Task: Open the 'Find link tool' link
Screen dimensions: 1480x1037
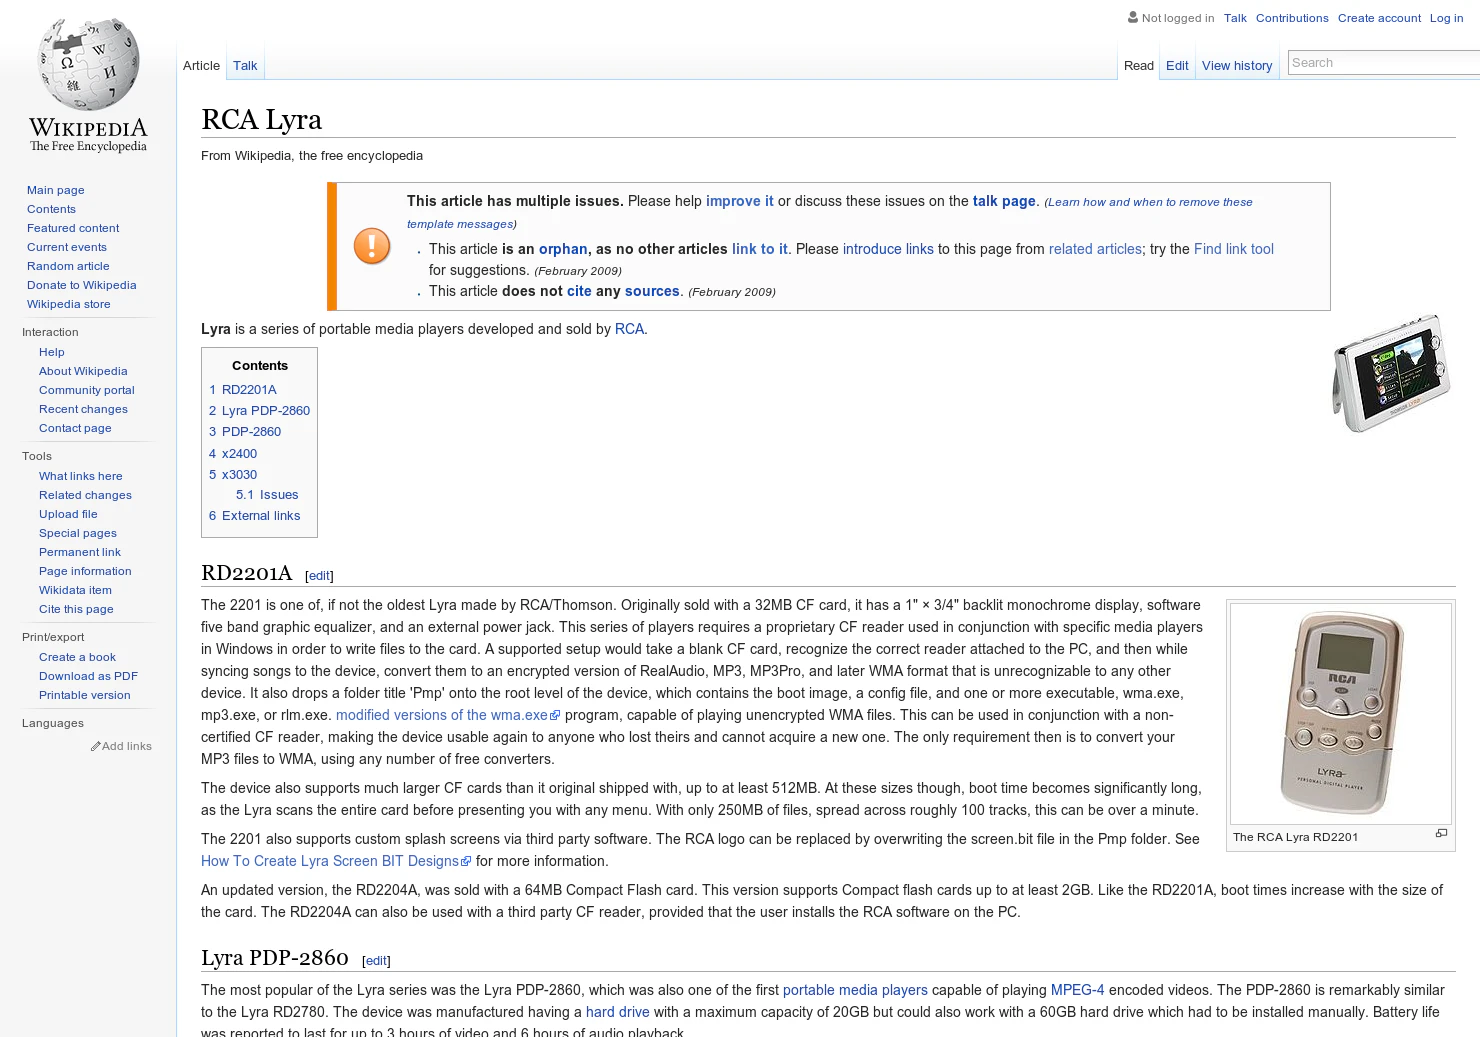Action: tap(1234, 249)
